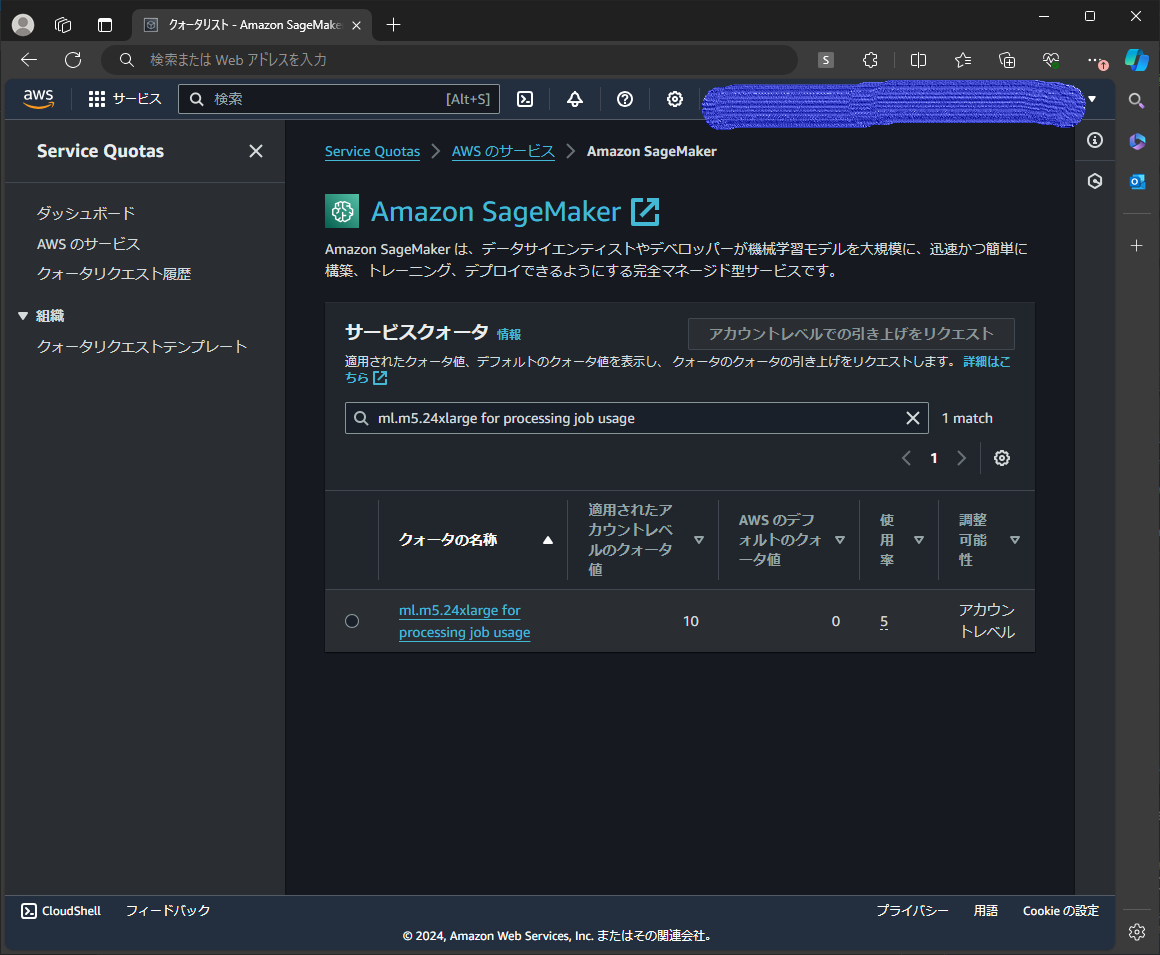Click the AWS logo home icon
The height and width of the screenshot is (955, 1160).
pos(38,99)
